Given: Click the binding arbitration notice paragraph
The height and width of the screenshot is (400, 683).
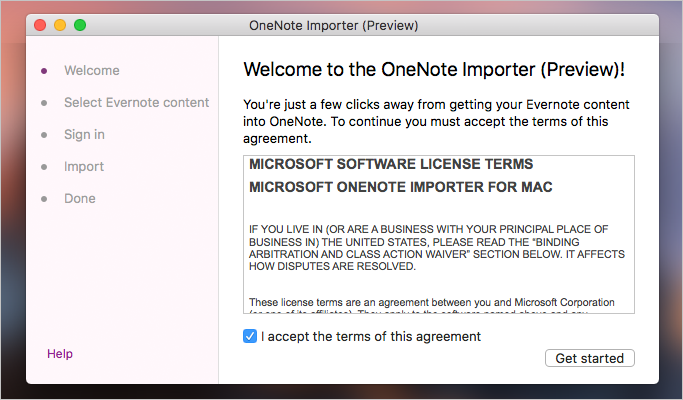Looking at the screenshot, I should pos(436,248).
